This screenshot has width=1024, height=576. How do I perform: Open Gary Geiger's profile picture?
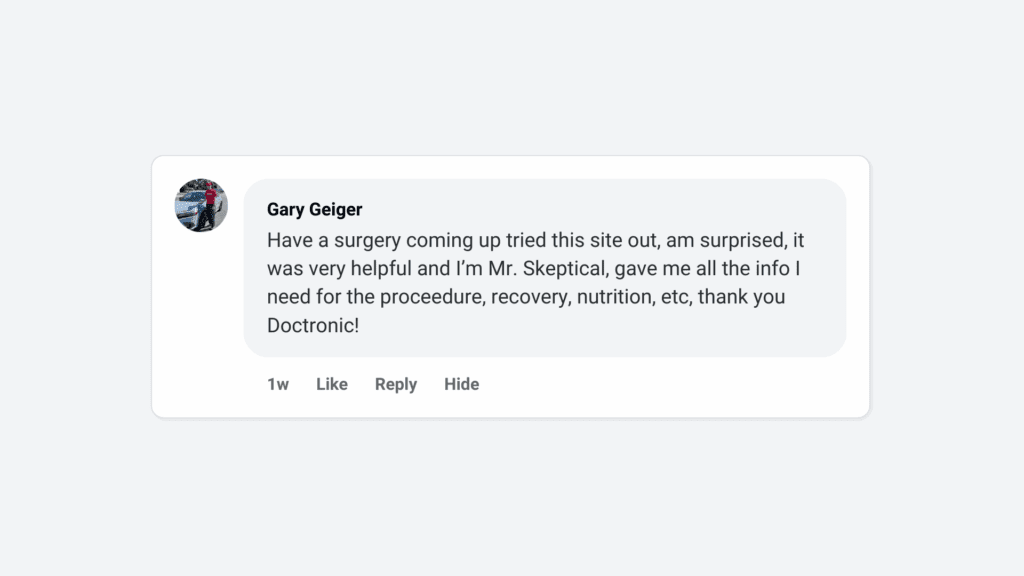201,206
